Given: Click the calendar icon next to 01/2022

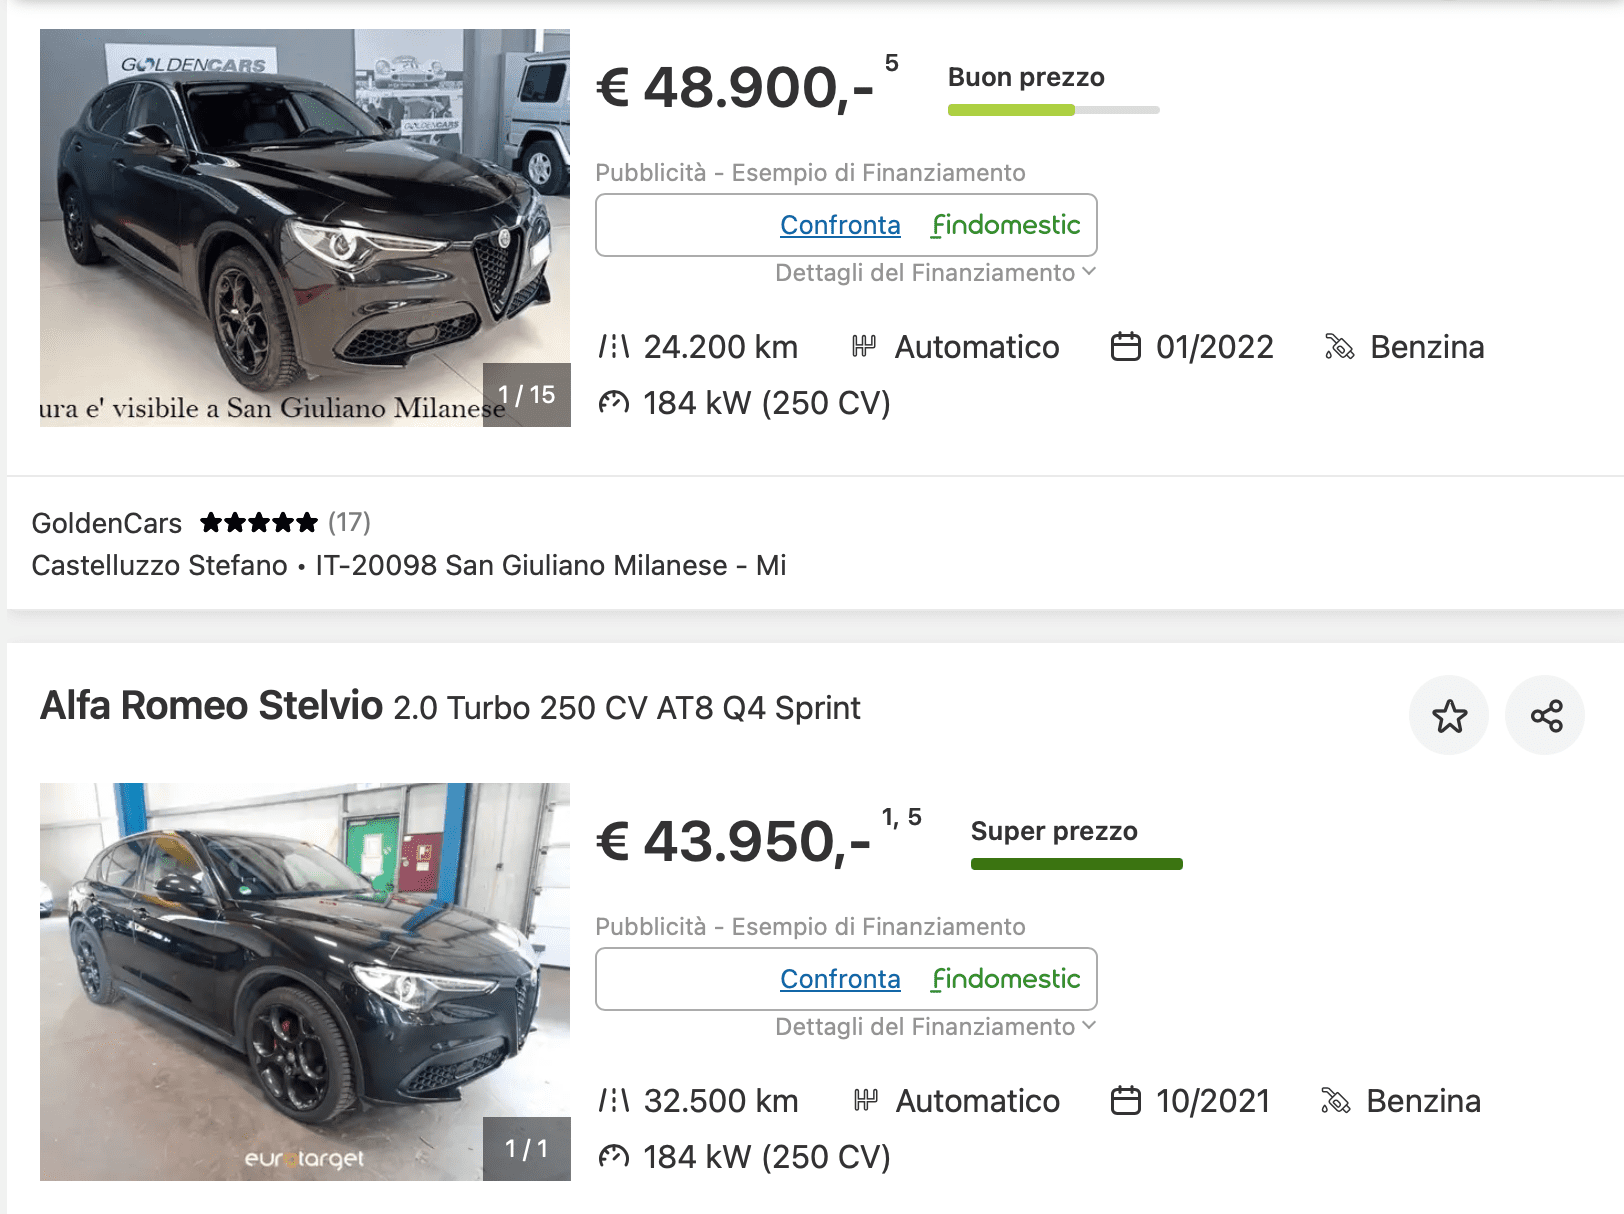Looking at the screenshot, I should tap(1126, 347).
